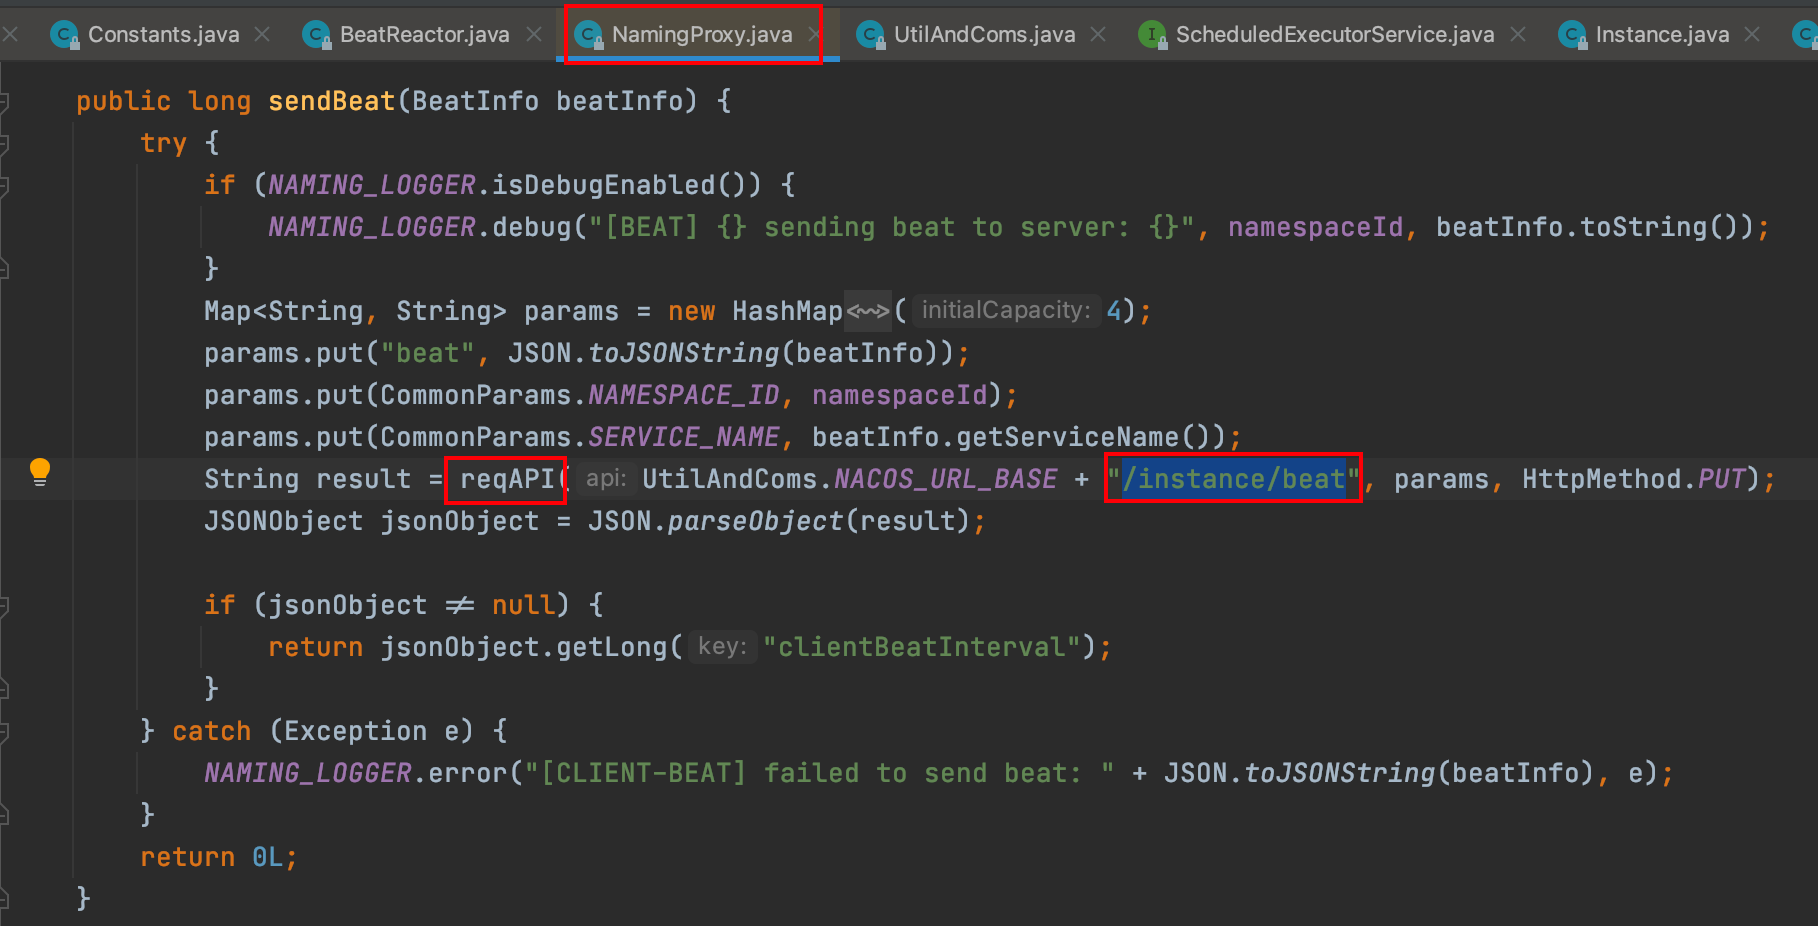Click the intention lightbulb in the gutter
1818x926 pixels.
(x=40, y=472)
